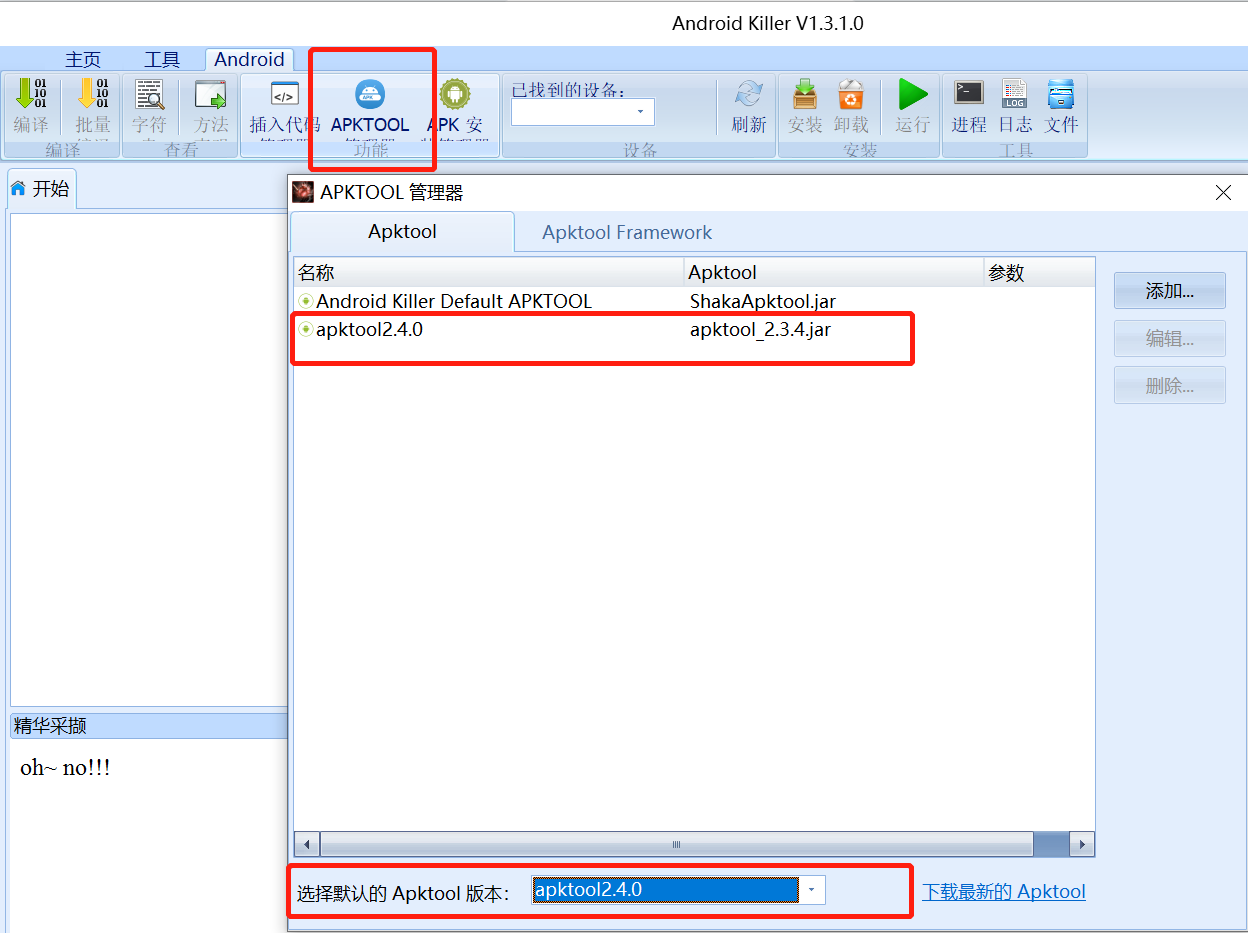Select the Android ribbon tab
The height and width of the screenshot is (933, 1248).
tap(249, 59)
